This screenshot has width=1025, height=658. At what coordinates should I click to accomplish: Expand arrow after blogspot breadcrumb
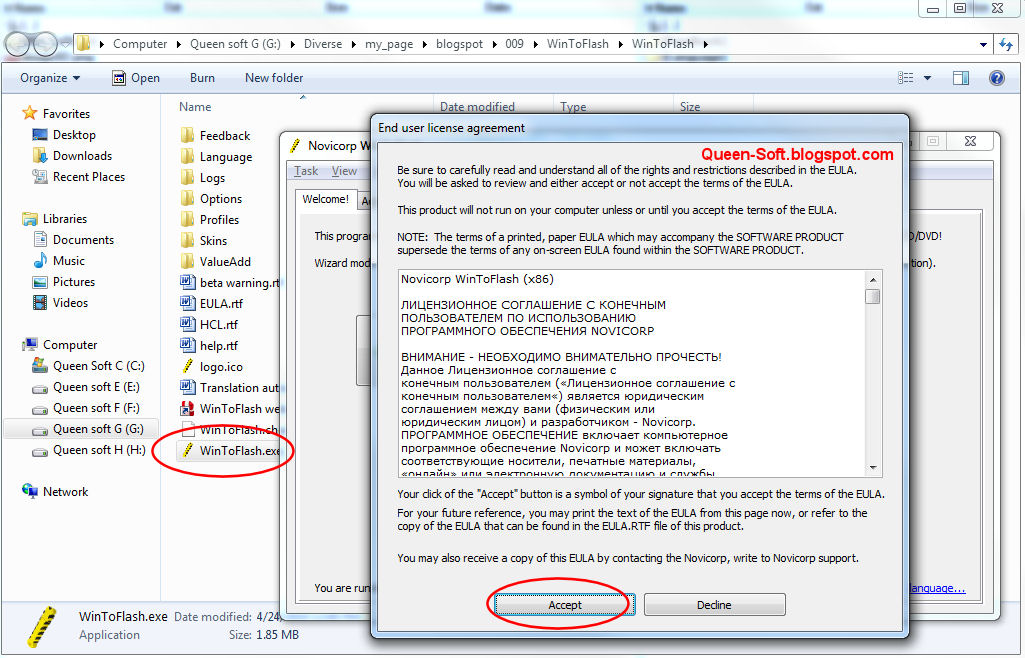(494, 44)
